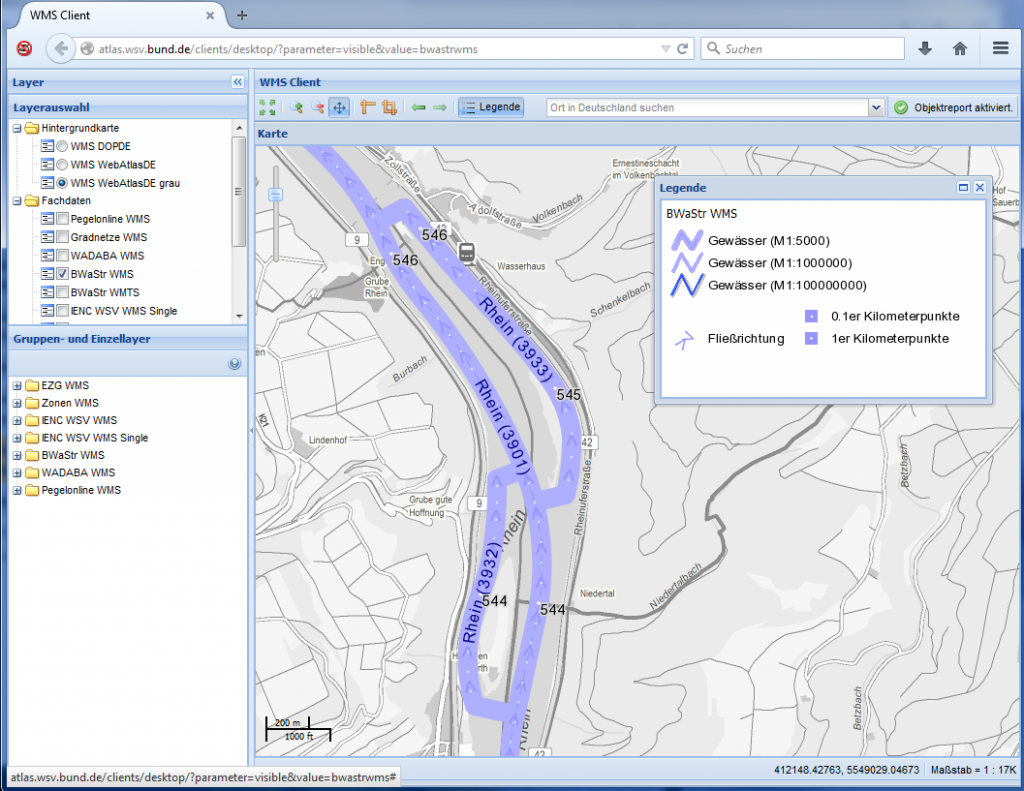This screenshot has height=791, width=1024.
Task: Collapse the Hintergrundkarte folder
Action: [17, 128]
